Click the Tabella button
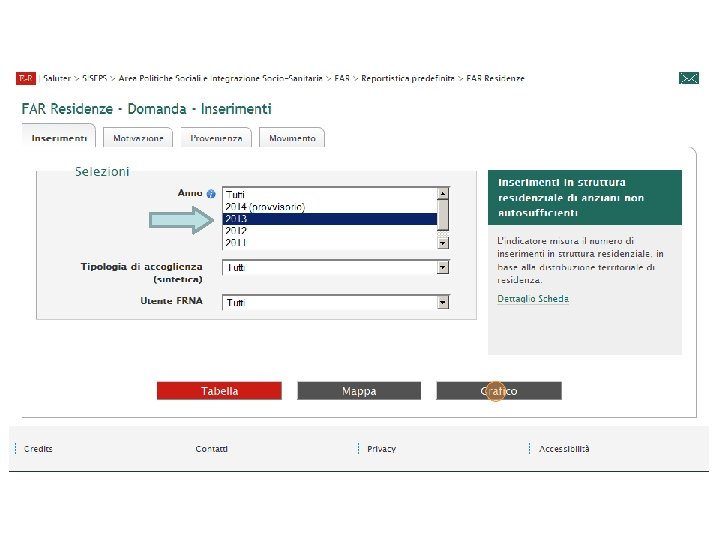Image resolution: width=720 pixels, height=540 pixels. tap(219, 391)
